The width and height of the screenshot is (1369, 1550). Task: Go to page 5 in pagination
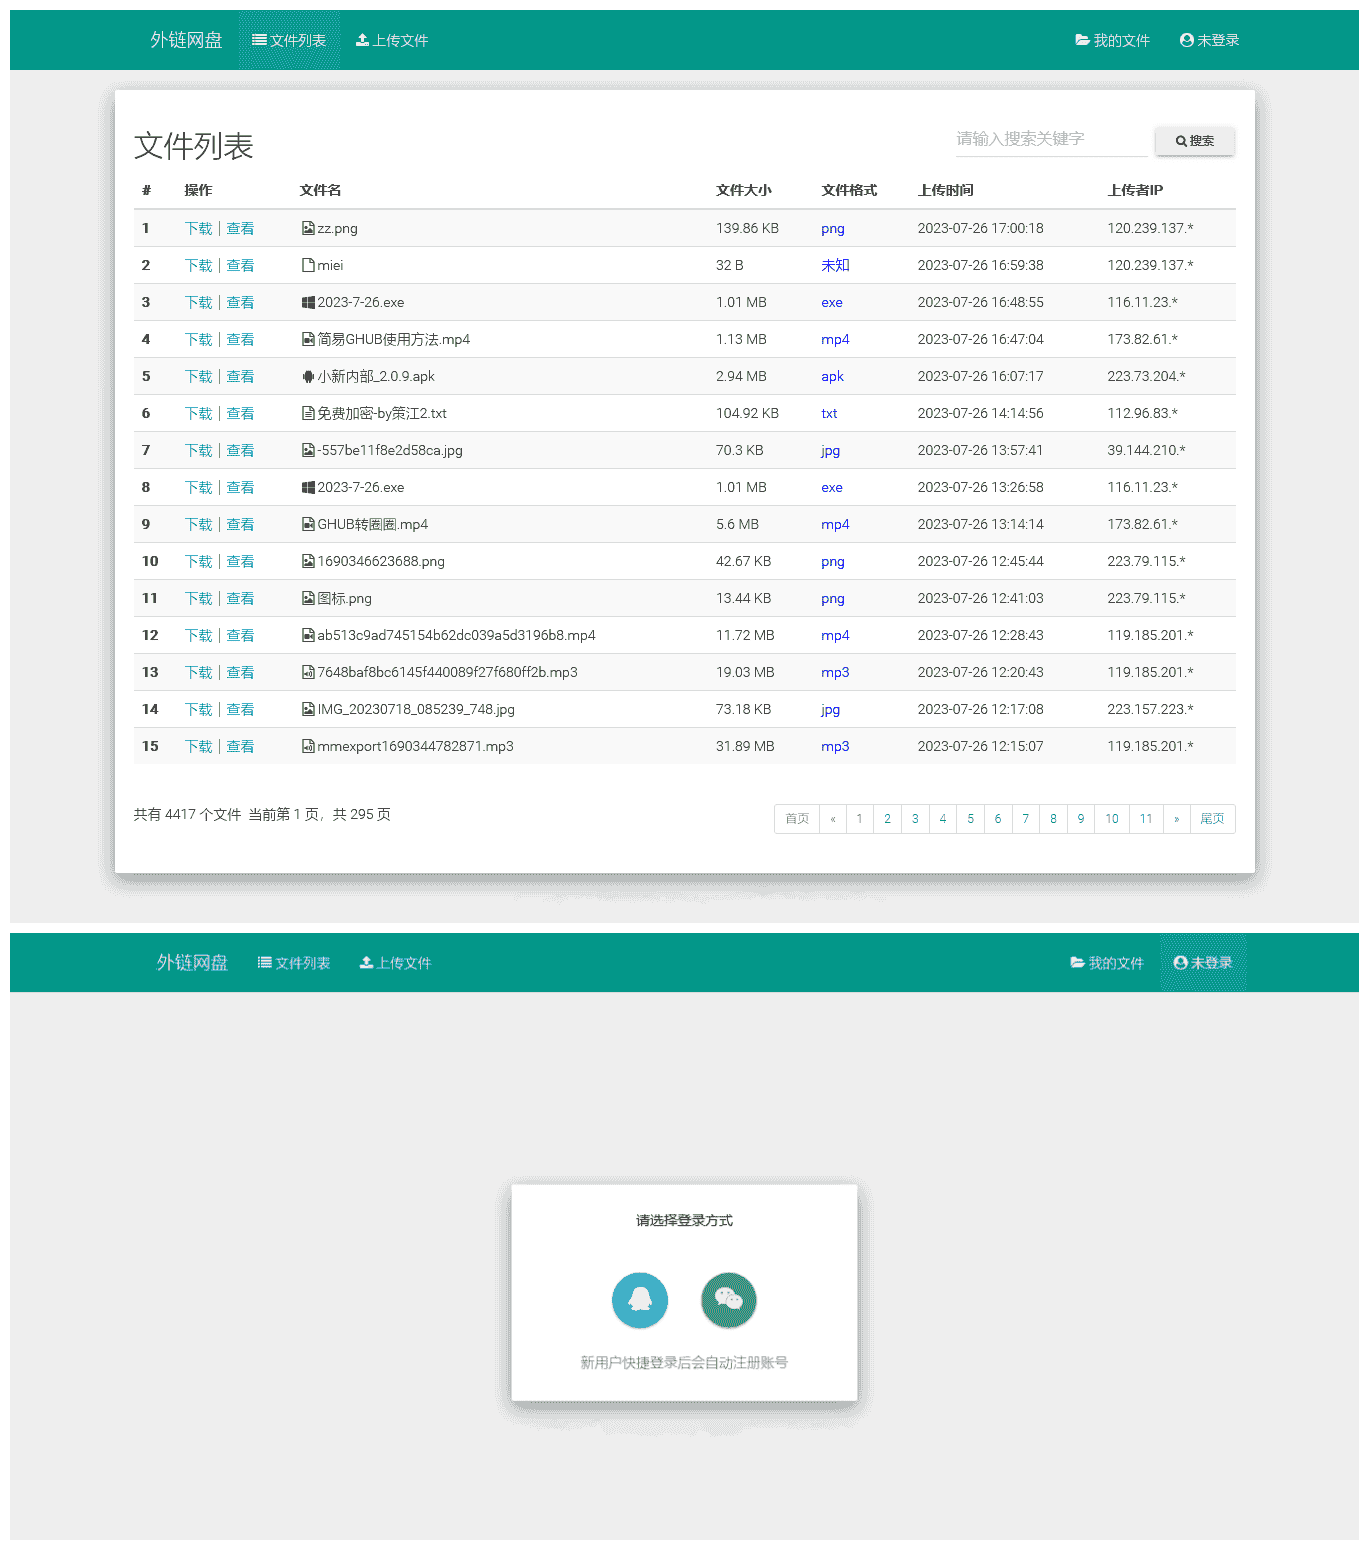(x=970, y=819)
